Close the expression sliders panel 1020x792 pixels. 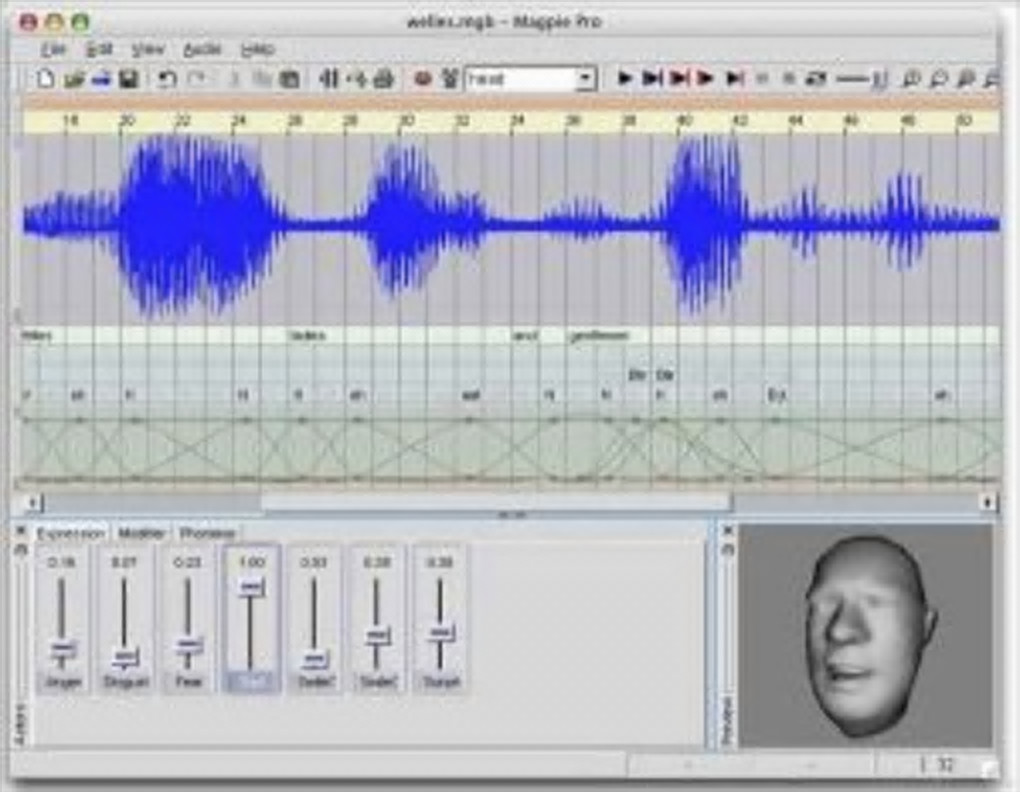tap(20, 531)
